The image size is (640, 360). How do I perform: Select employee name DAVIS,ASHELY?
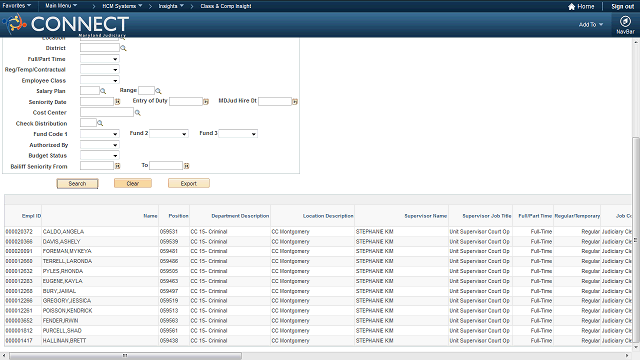click(x=62, y=242)
